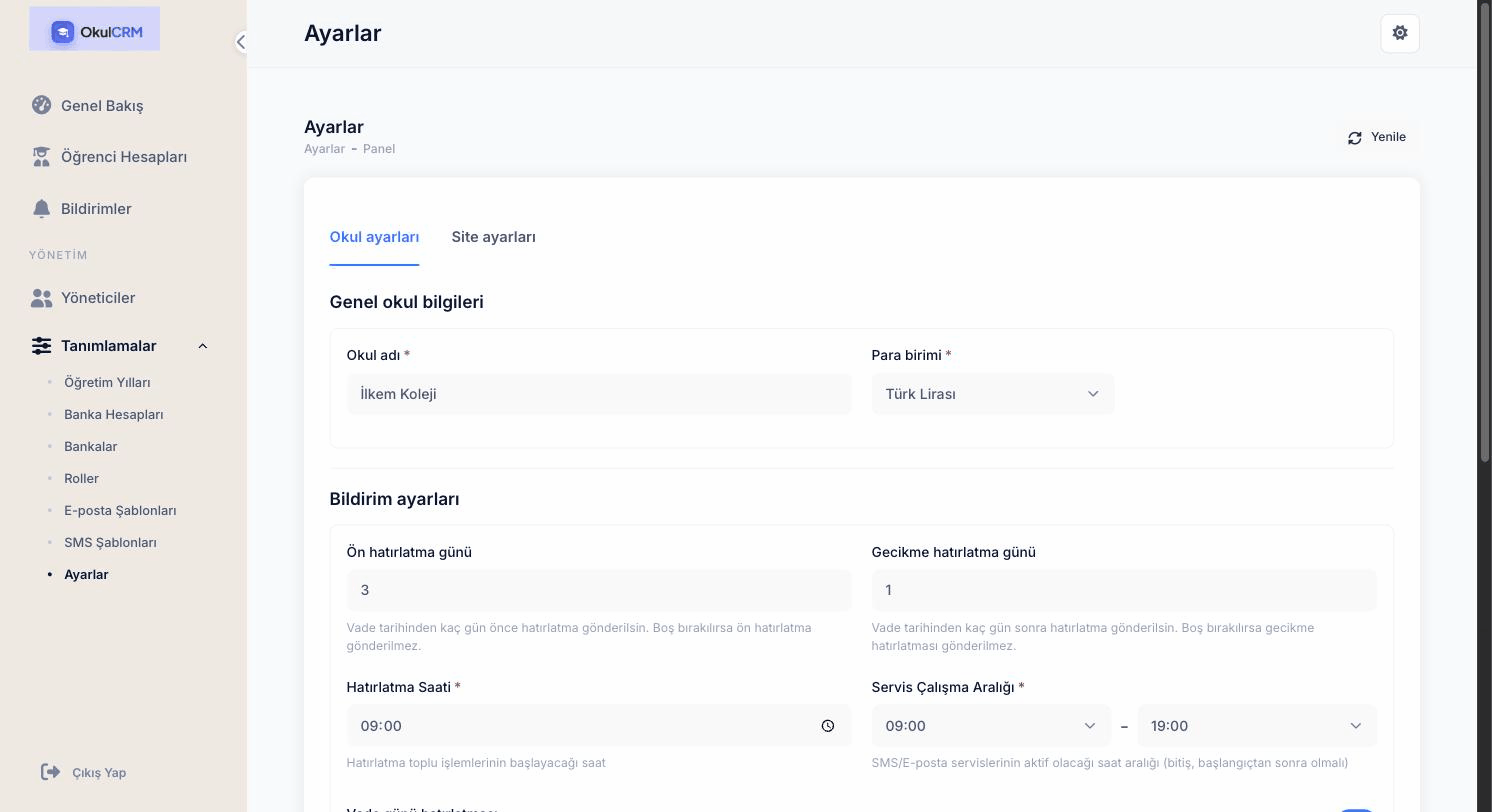The height and width of the screenshot is (812, 1492).
Task: Click Çıkış Yap to log out
Action: pyautogui.click(x=99, y=772)
